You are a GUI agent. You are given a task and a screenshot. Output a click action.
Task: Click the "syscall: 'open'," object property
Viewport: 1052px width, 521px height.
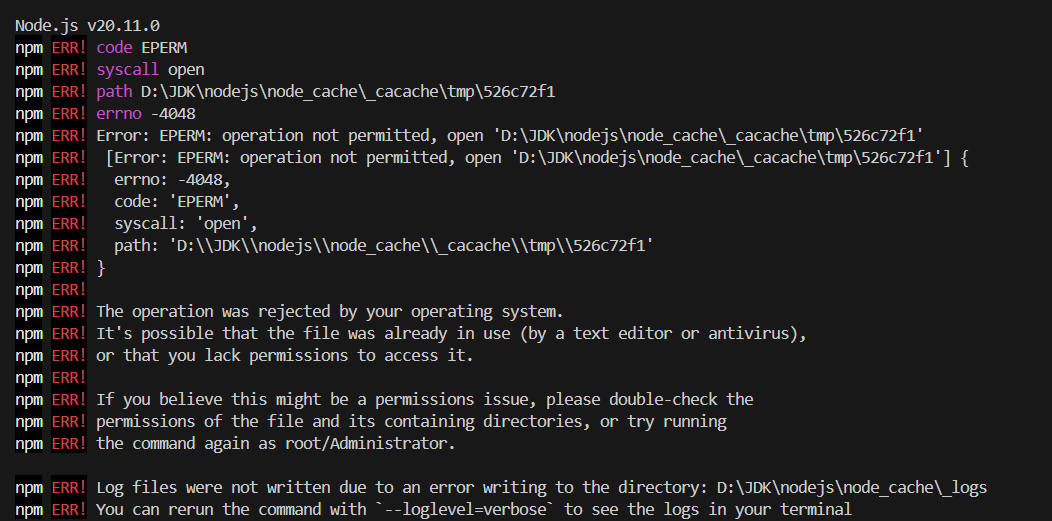[x=186, y=223]
